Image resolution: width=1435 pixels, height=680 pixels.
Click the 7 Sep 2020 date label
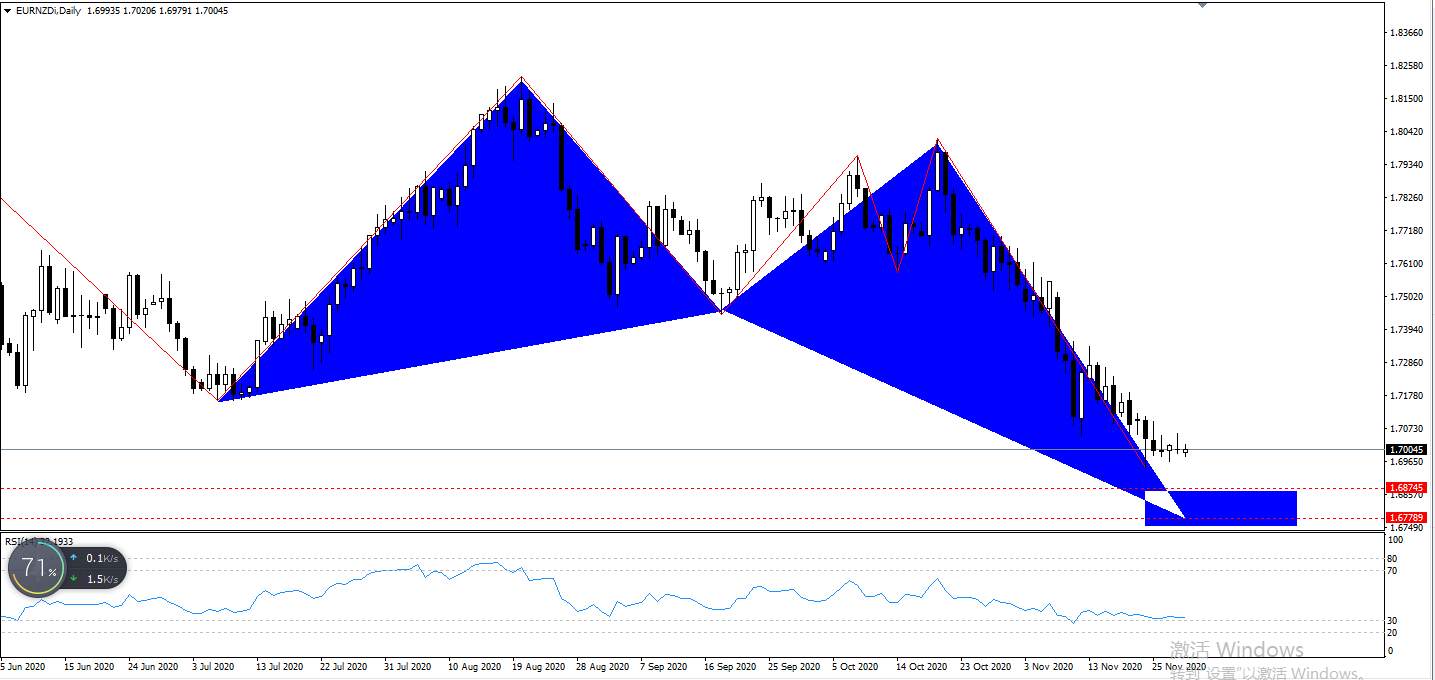tap(665, 666)
